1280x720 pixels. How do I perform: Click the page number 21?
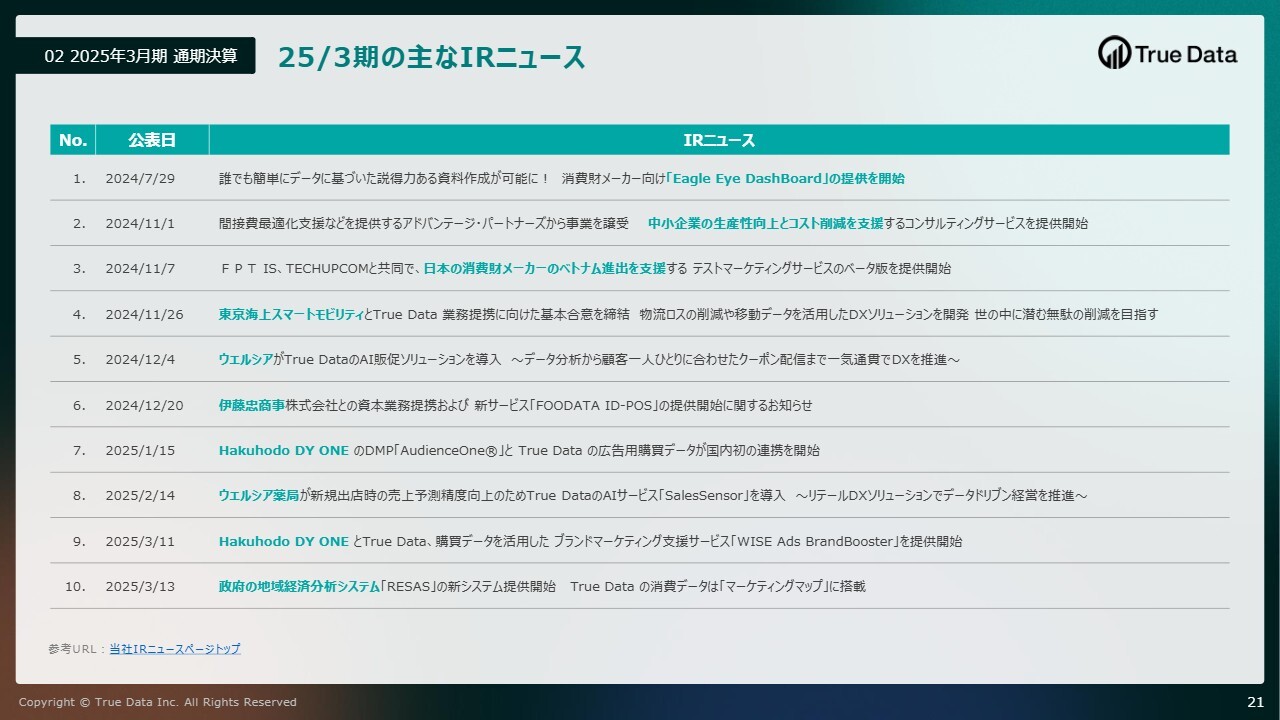1256,701
